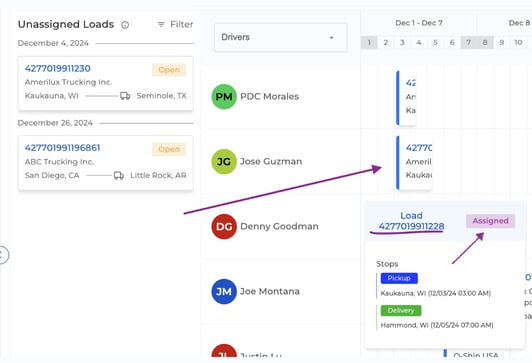Select Jose Guzman JG avatar

pyautogui.click(x=224, y=161)
